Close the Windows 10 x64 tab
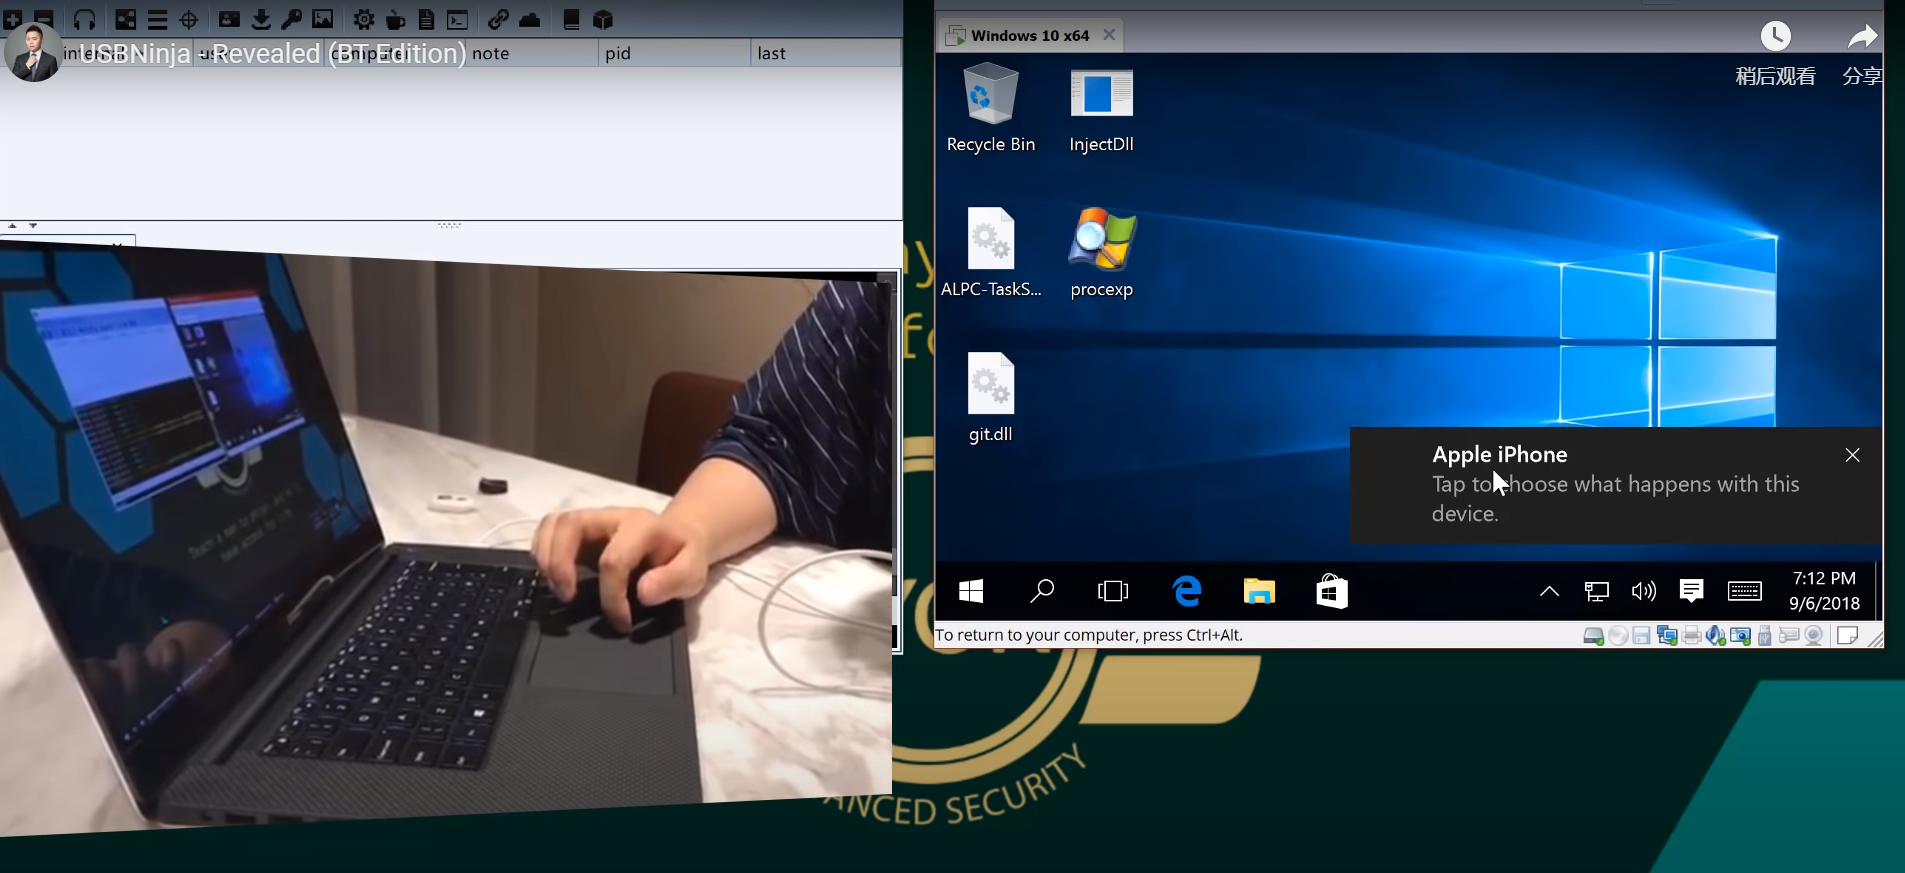Viewport: 1905px width, 873px height. [x=1109, y=35]
